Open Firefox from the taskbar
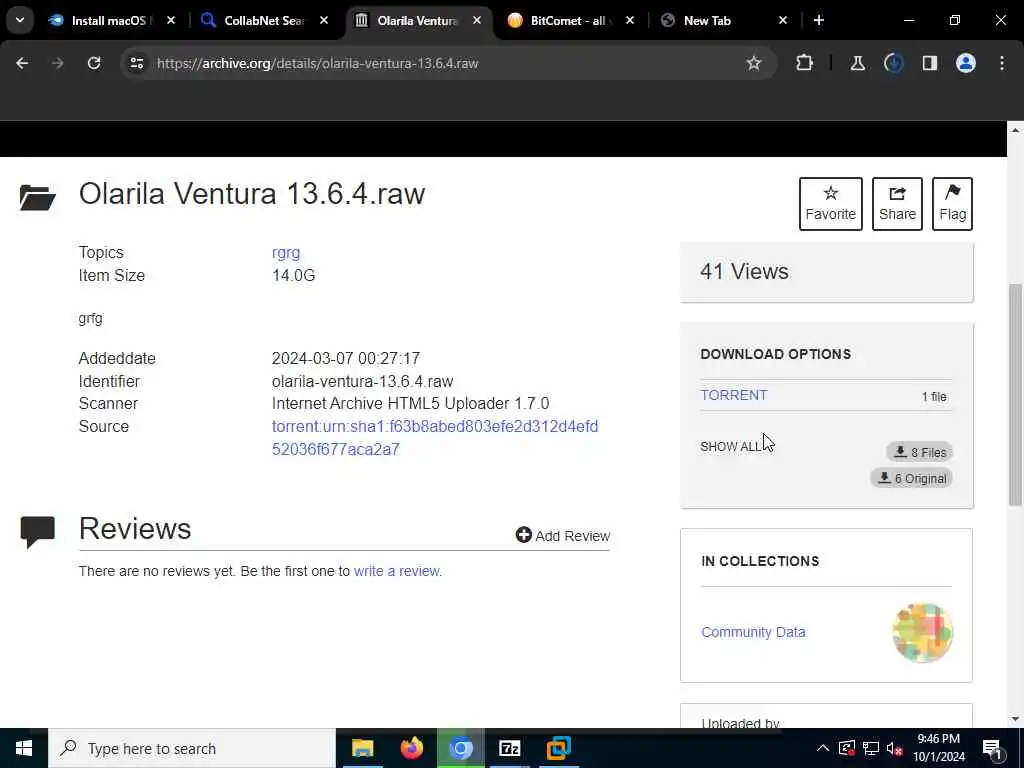Viewport: 1024px width, 768px height. pos(411,748)
